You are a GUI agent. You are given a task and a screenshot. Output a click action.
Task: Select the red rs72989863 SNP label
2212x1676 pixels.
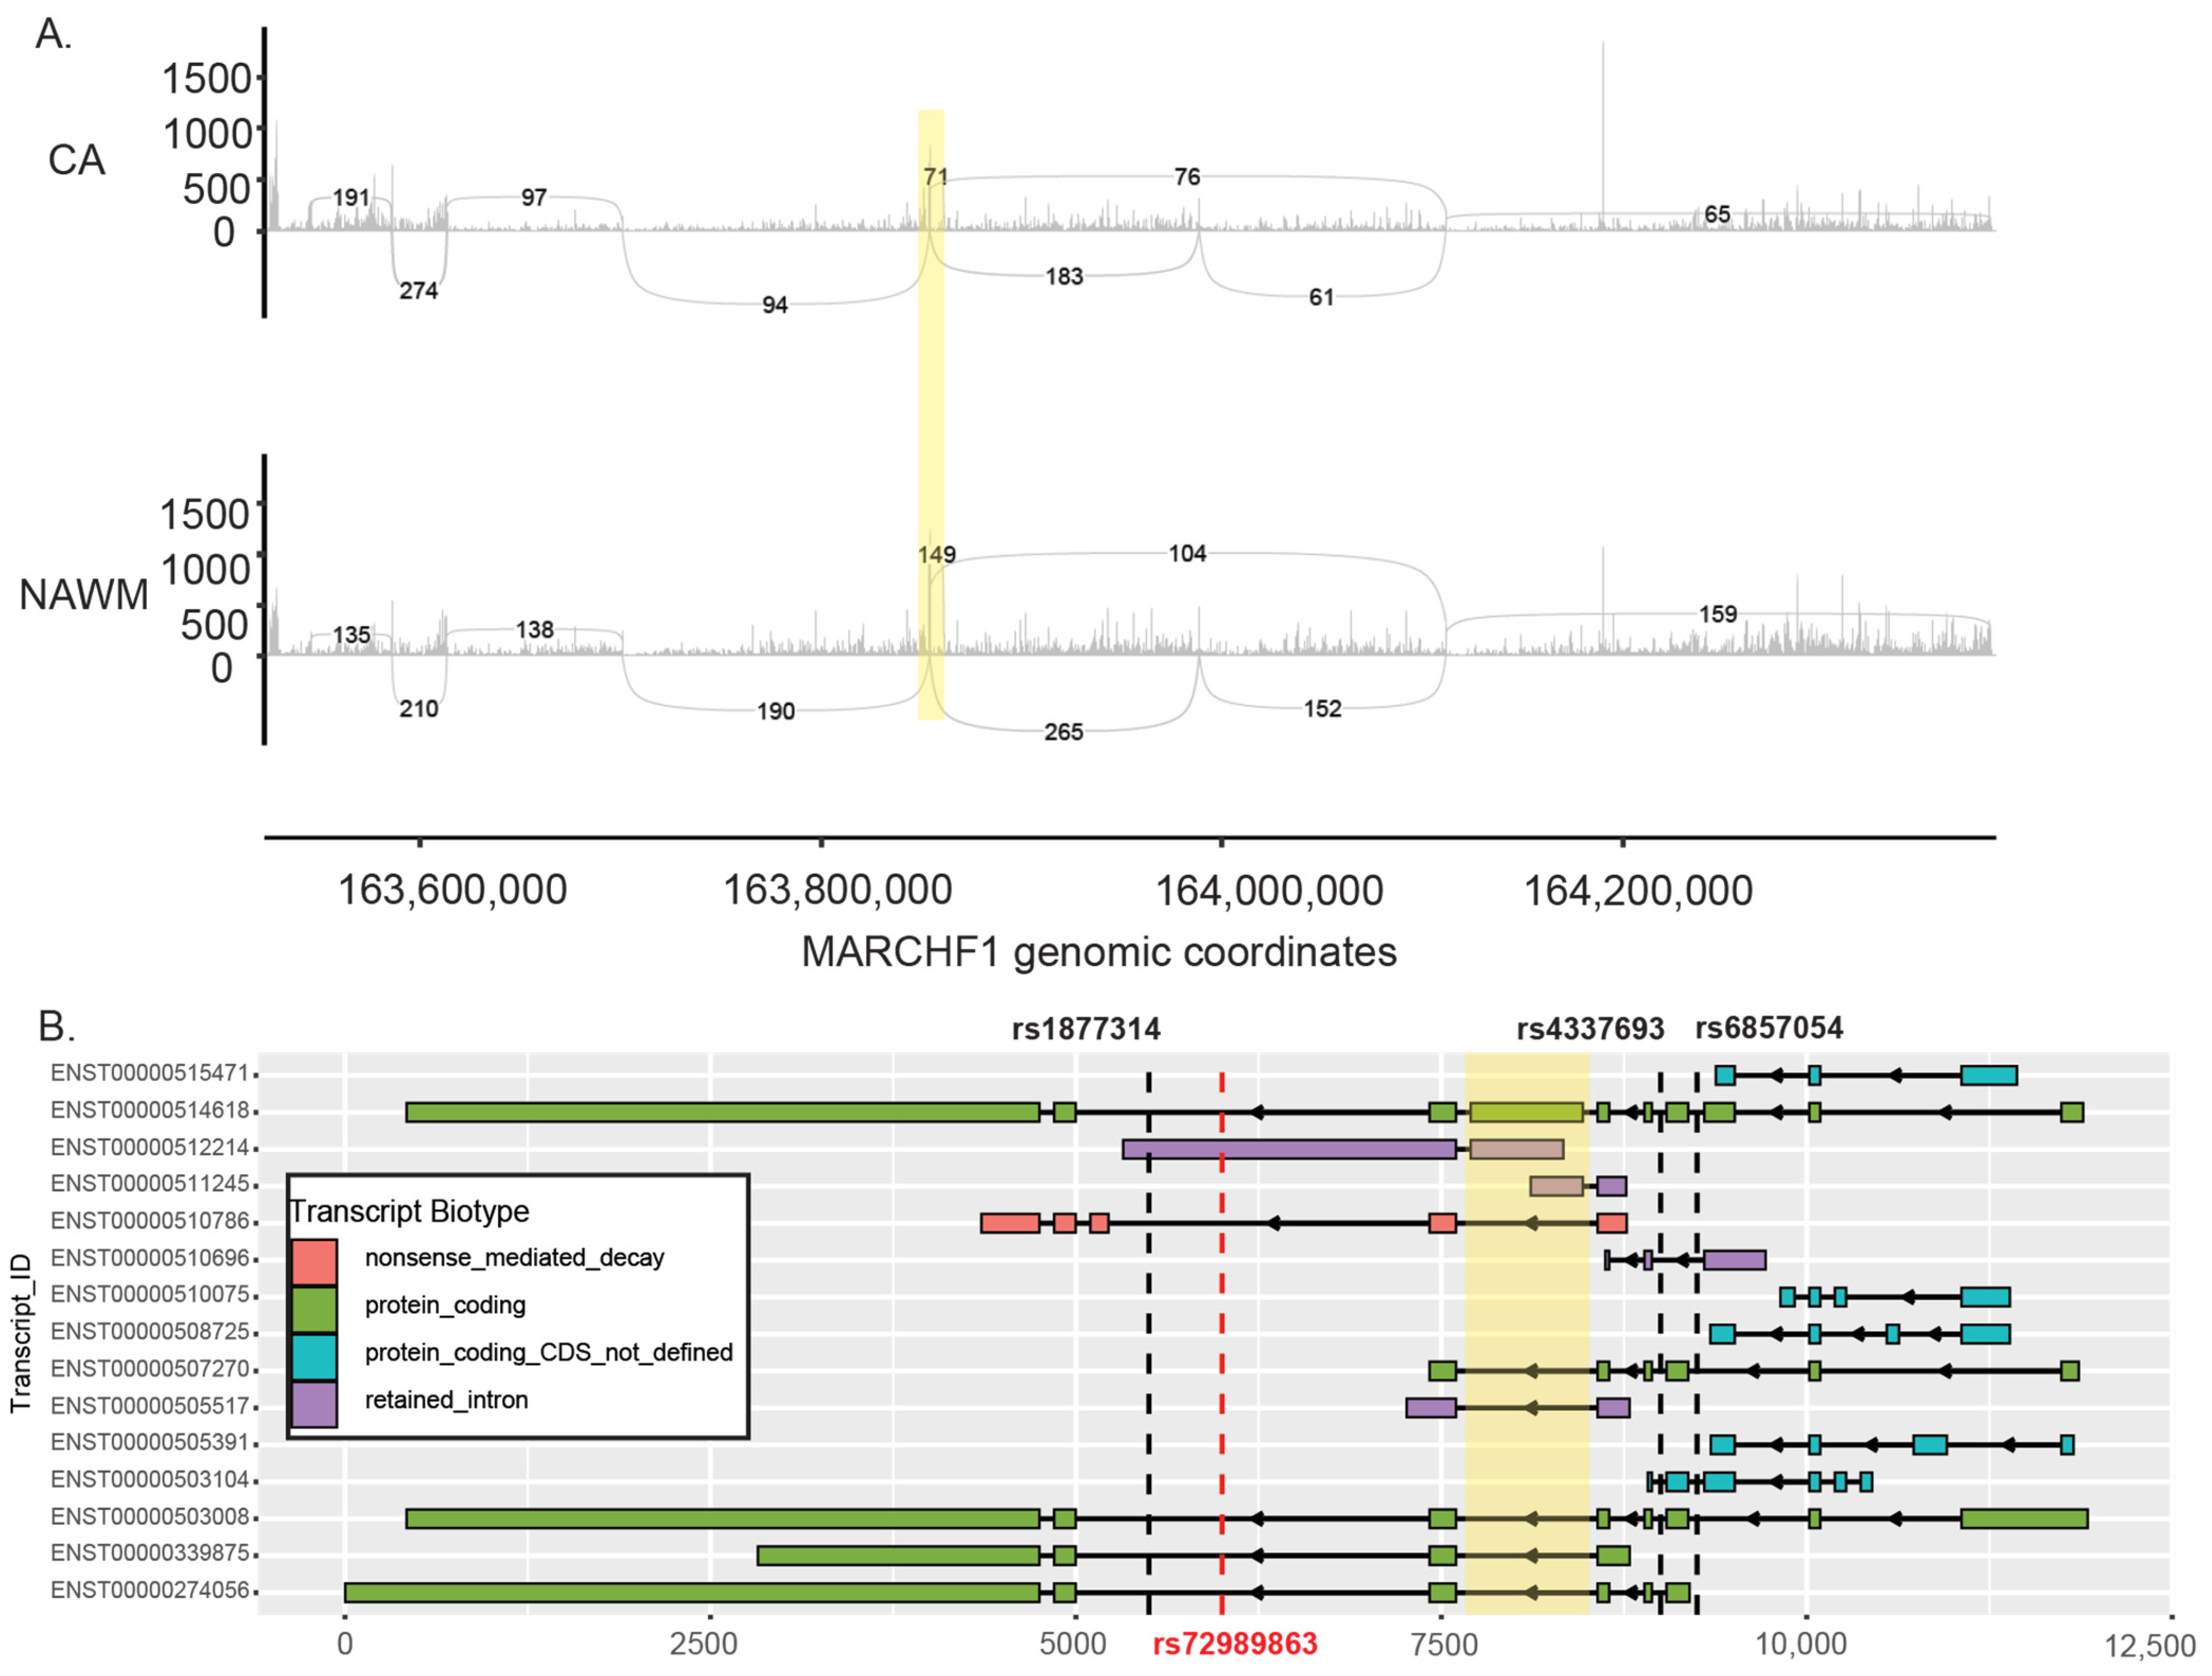[1234, 1644]
